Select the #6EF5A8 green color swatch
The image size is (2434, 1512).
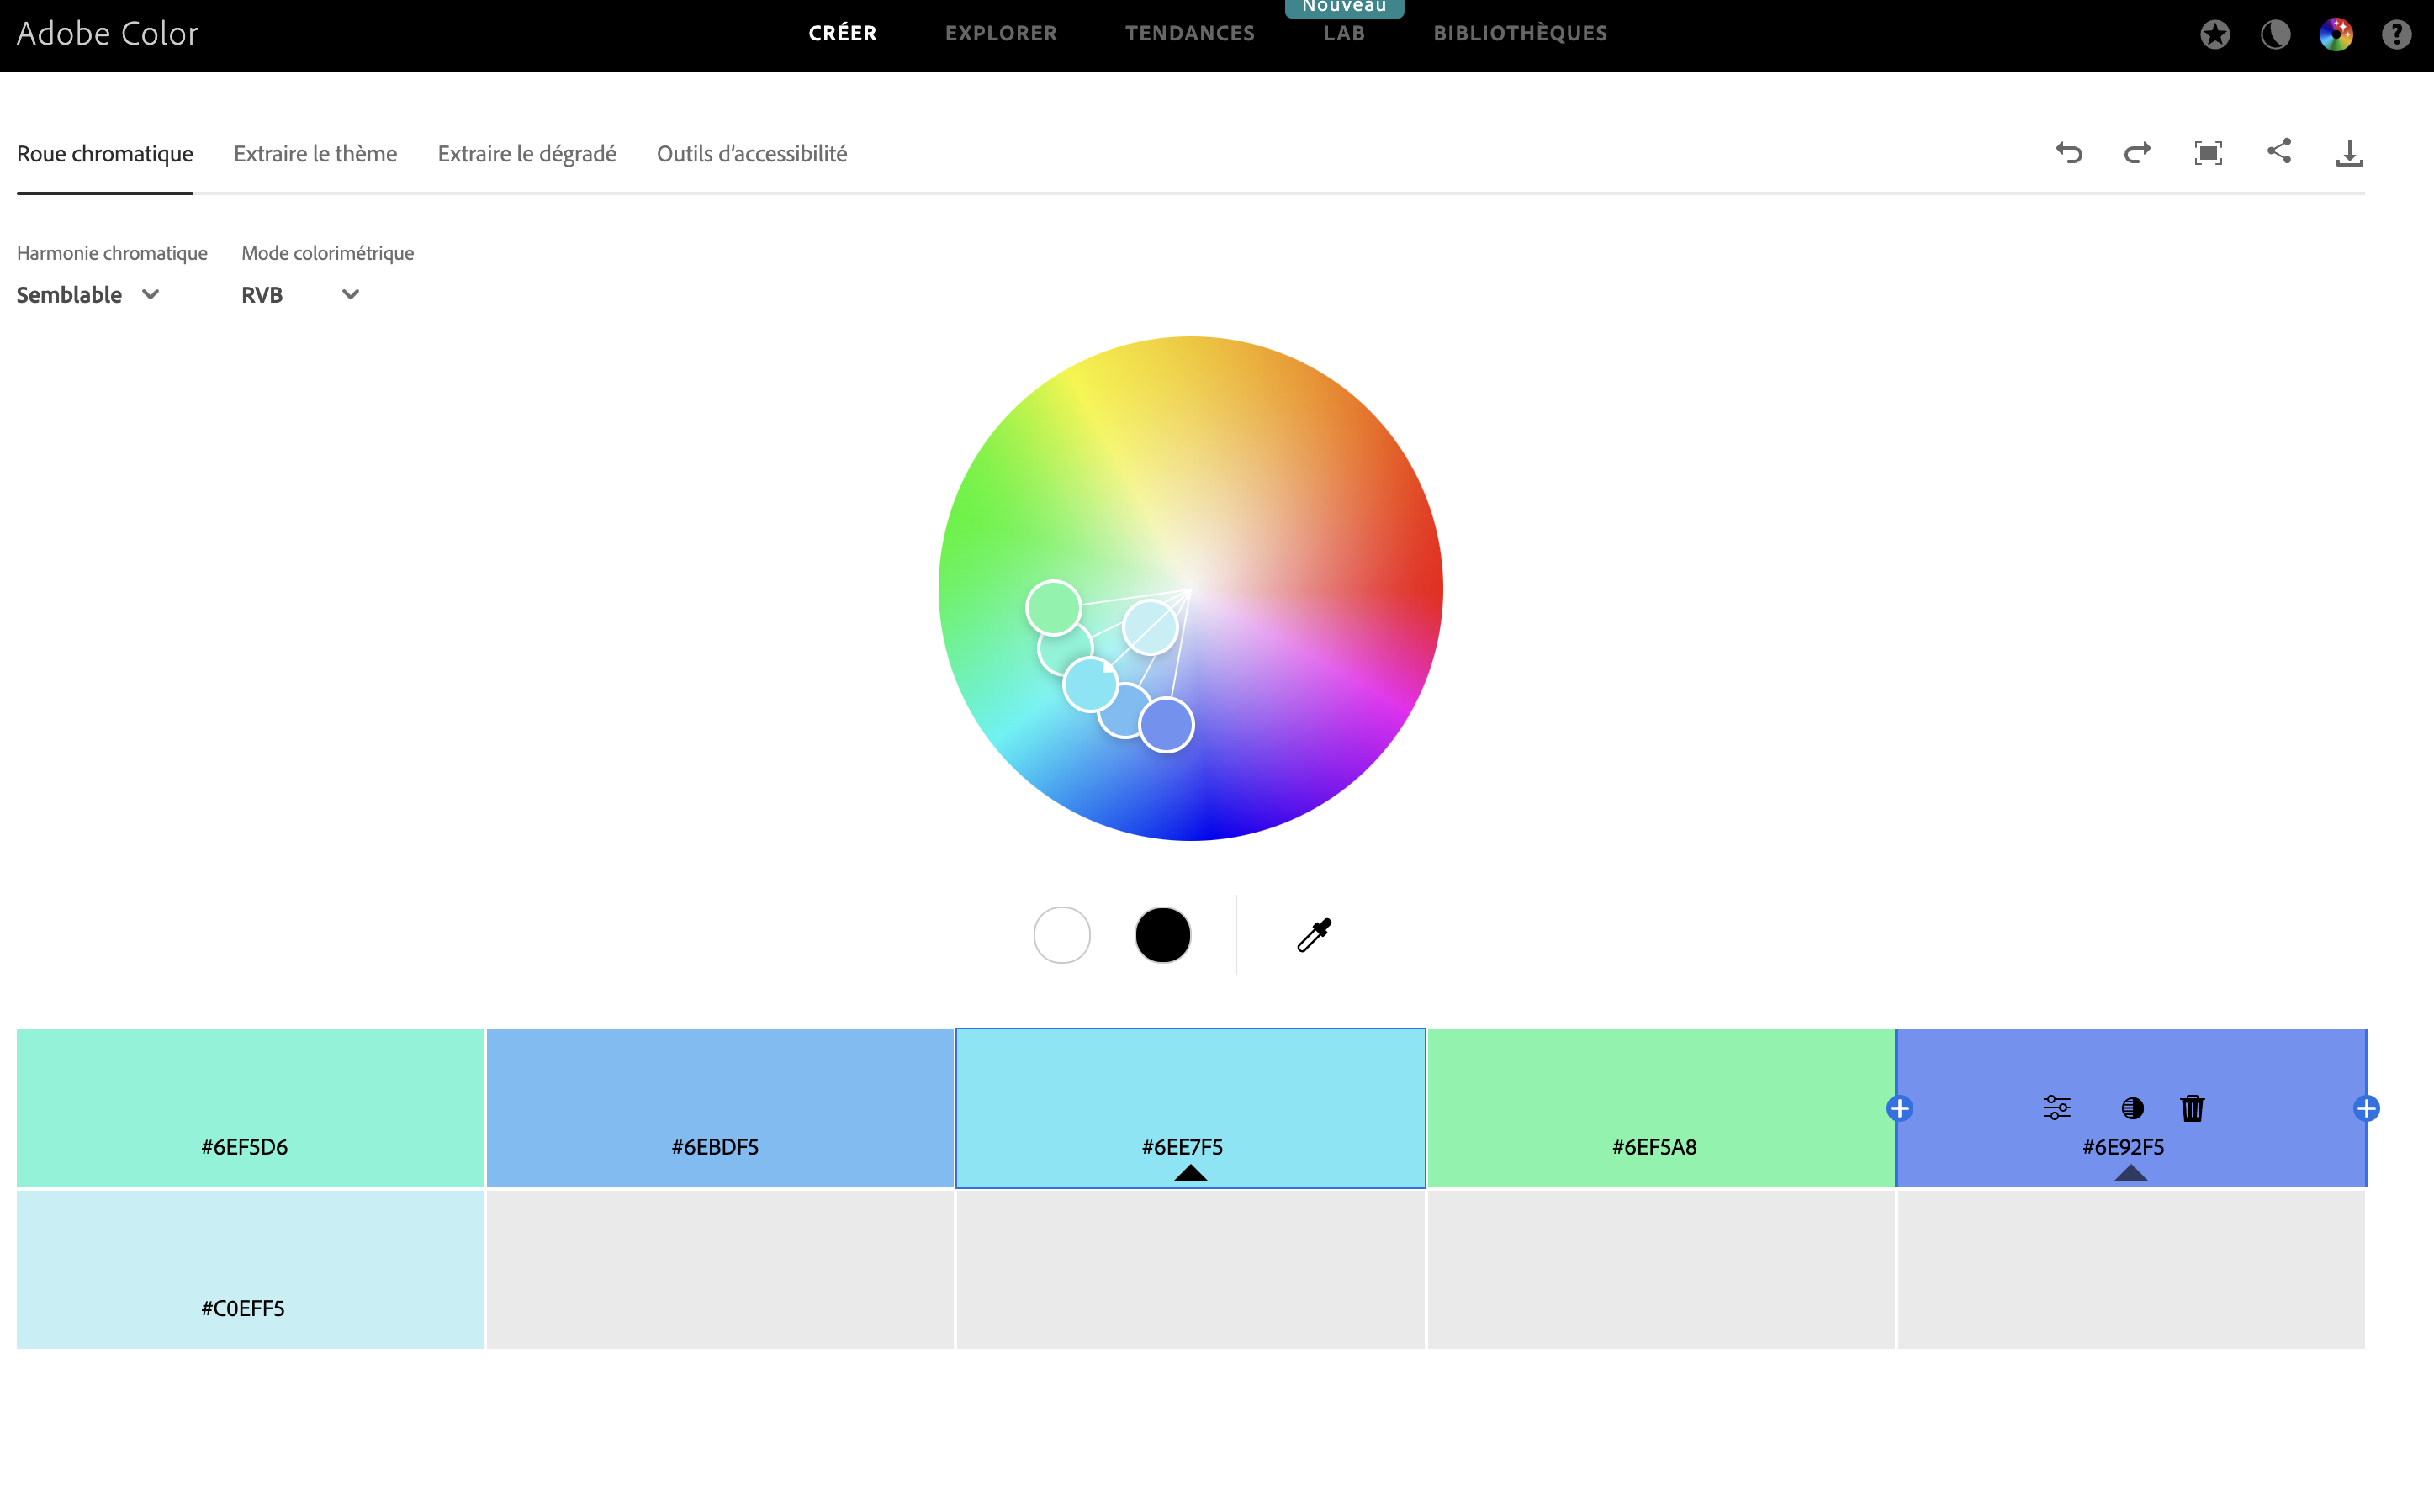(1660, 1090)
